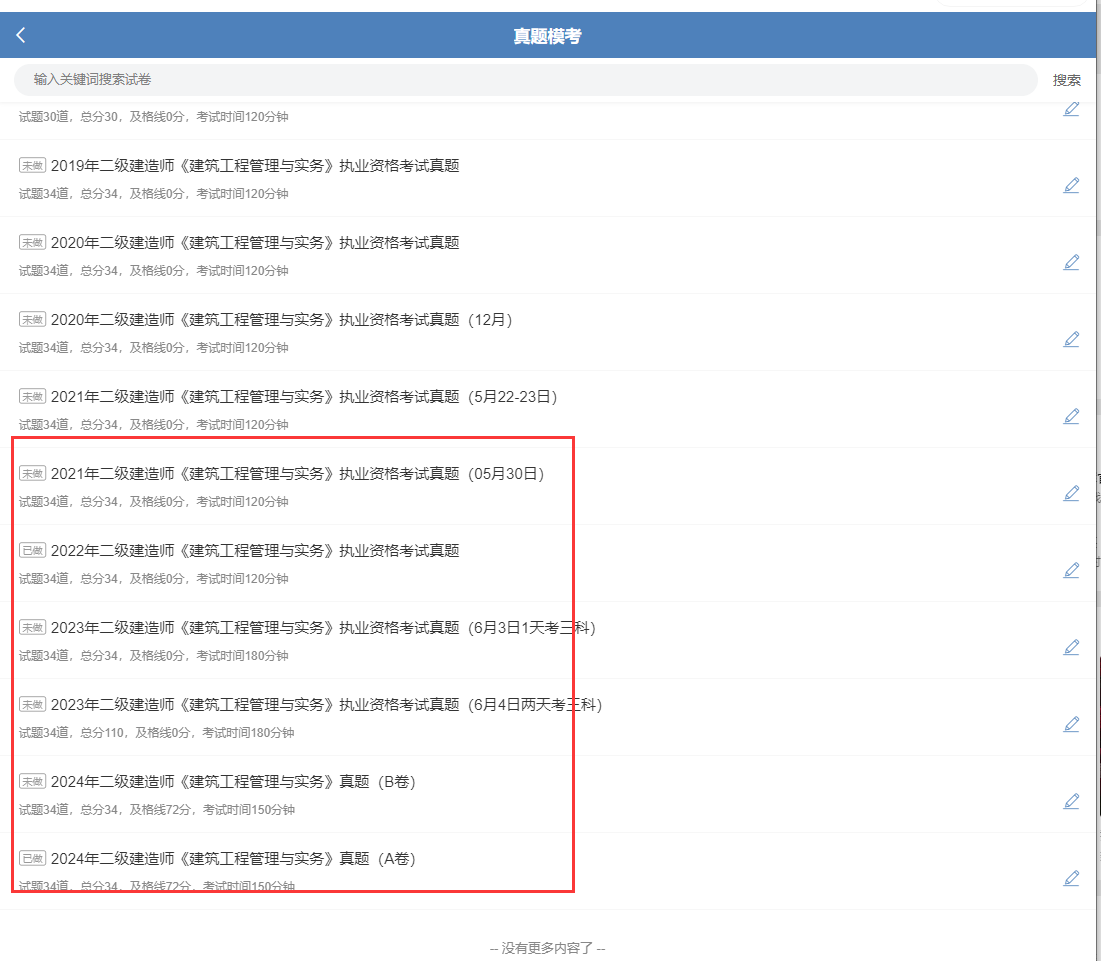Go back using the header arrow
The width and height of the screenshot is (1101, 961).
[21, 35]
